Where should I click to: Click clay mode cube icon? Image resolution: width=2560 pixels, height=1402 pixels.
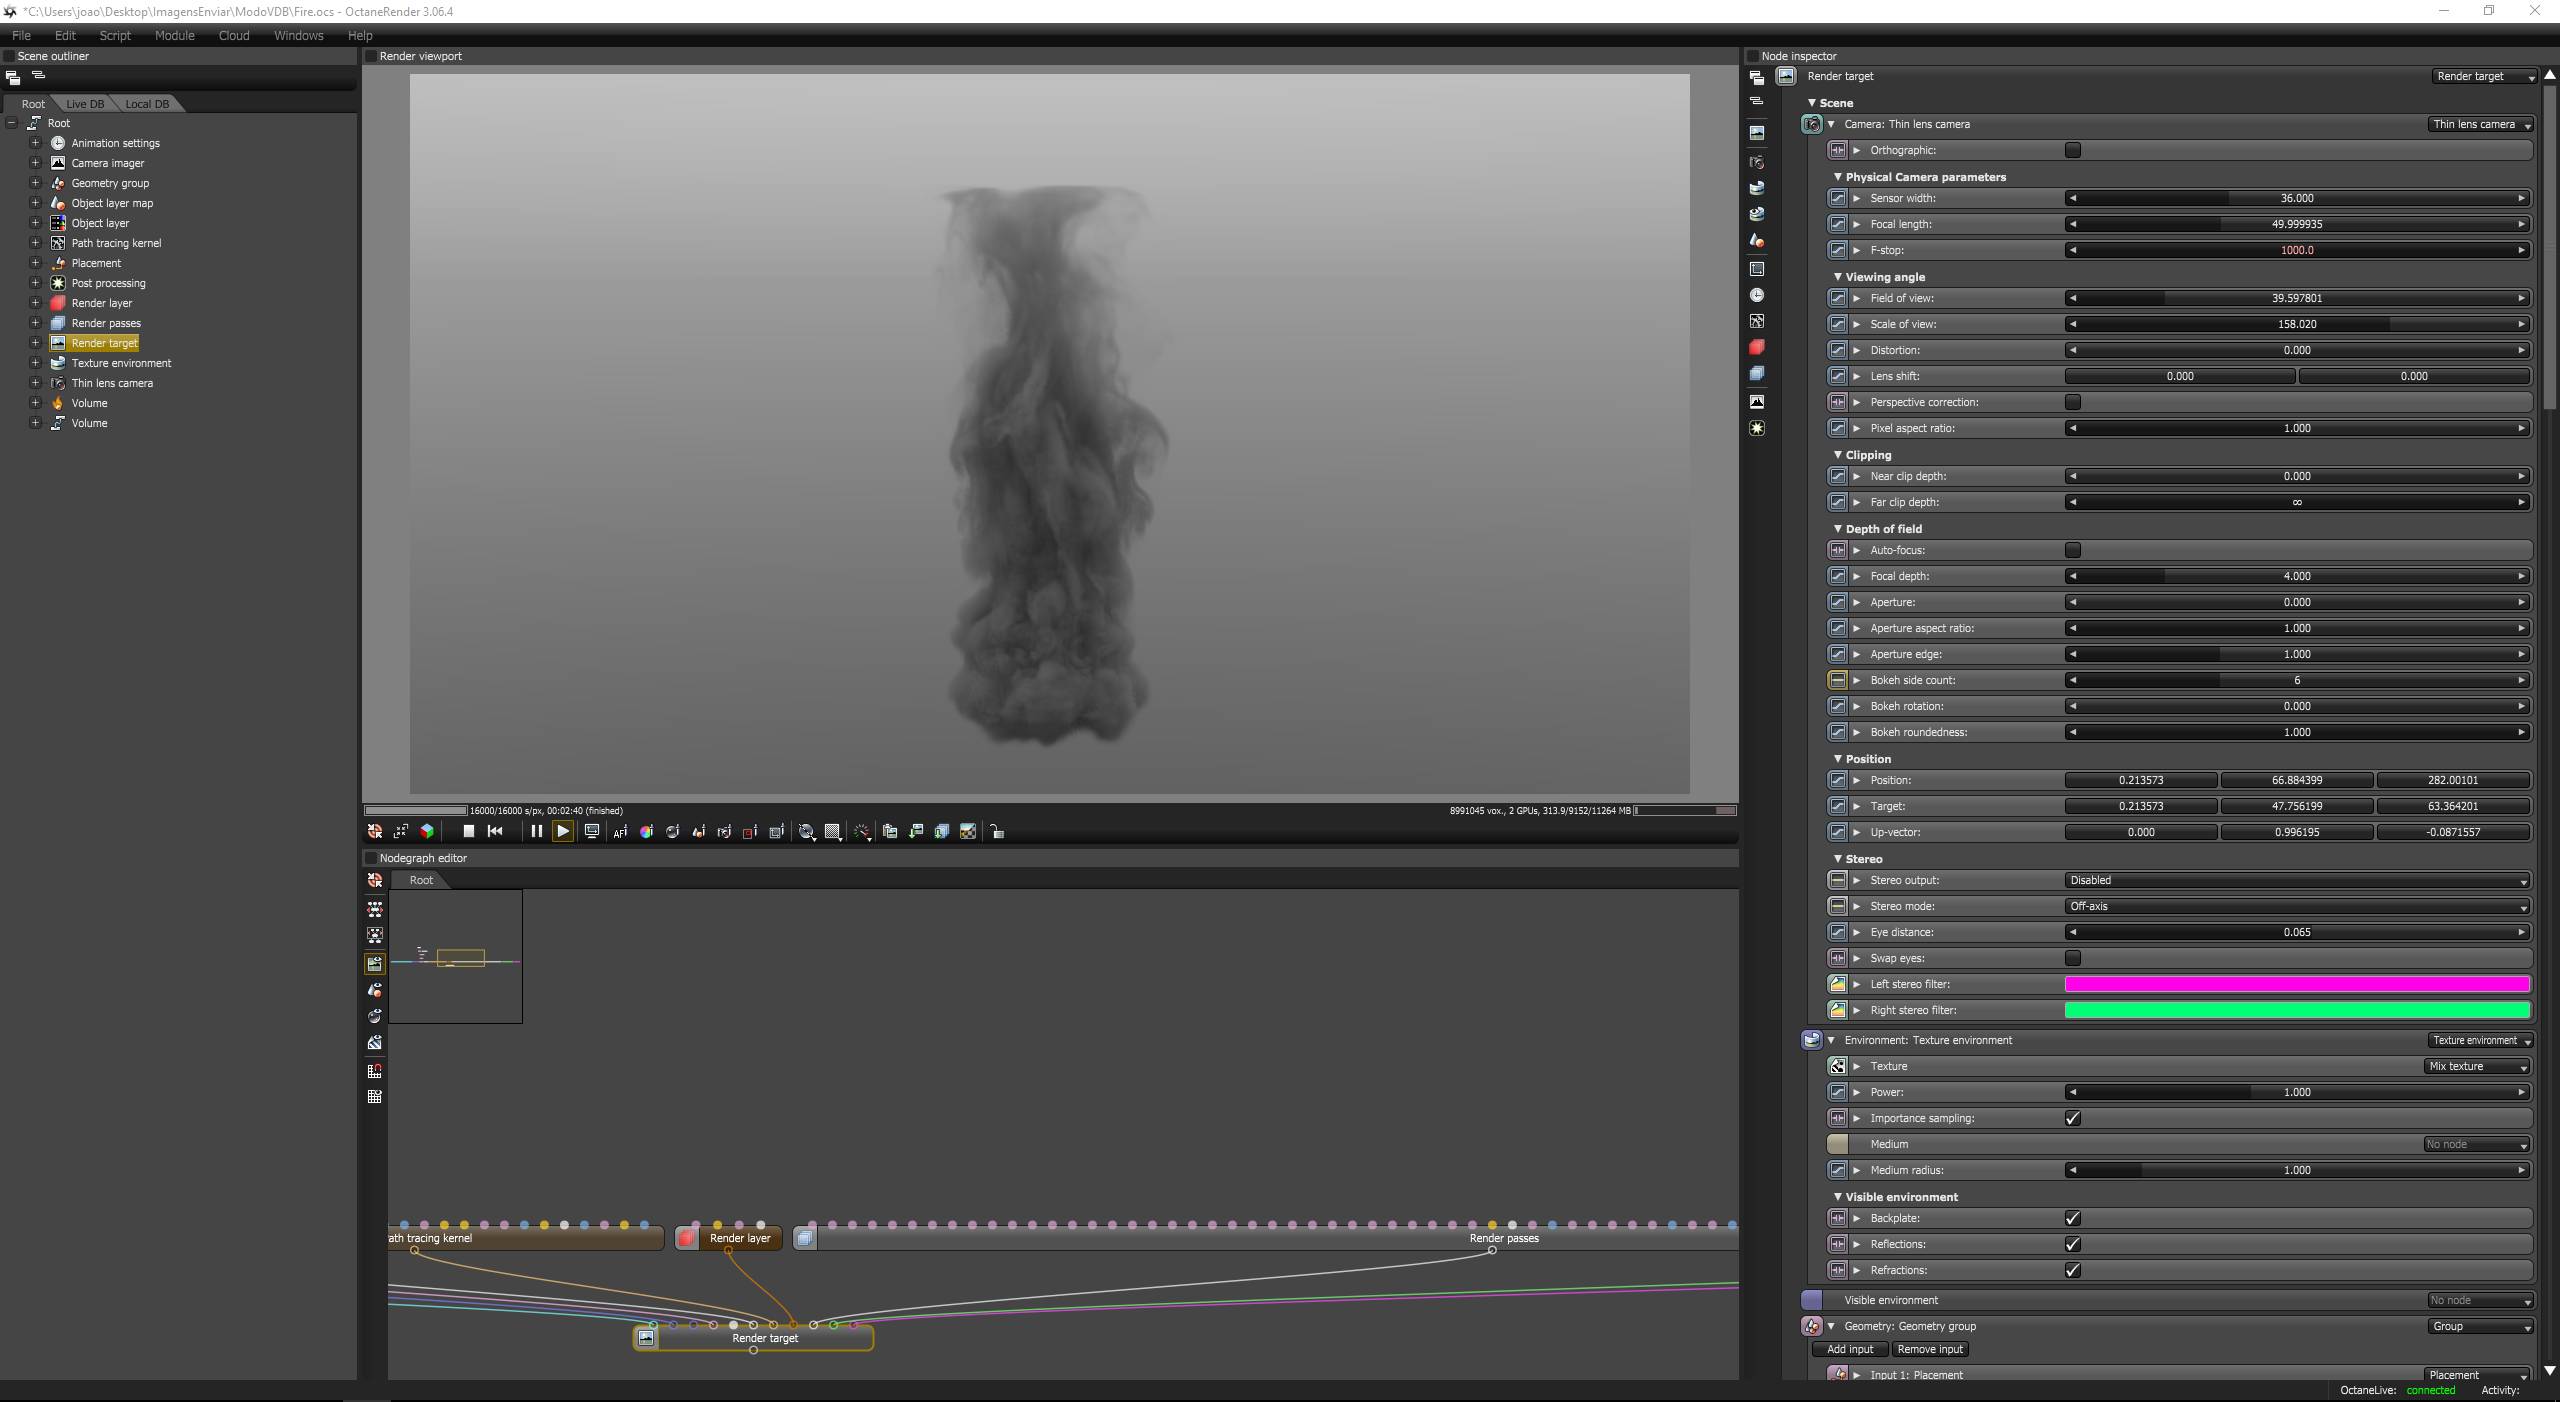click(x=427, y=831)
